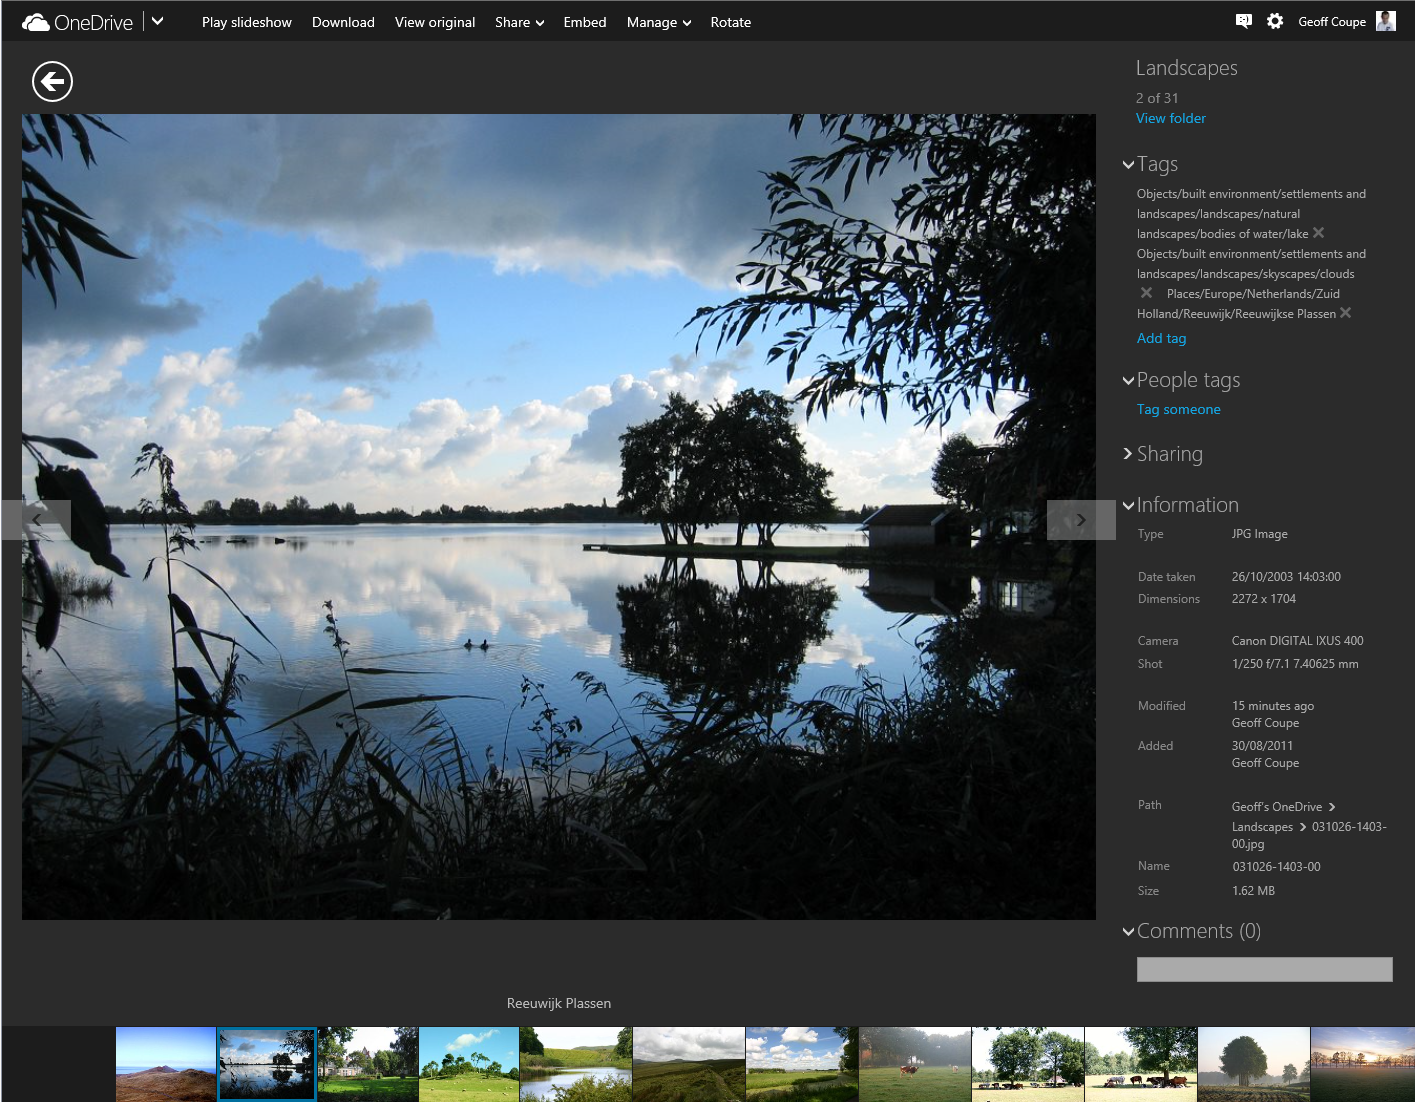Click Geoff Coupe profile picture

[x=1386, y=21]
